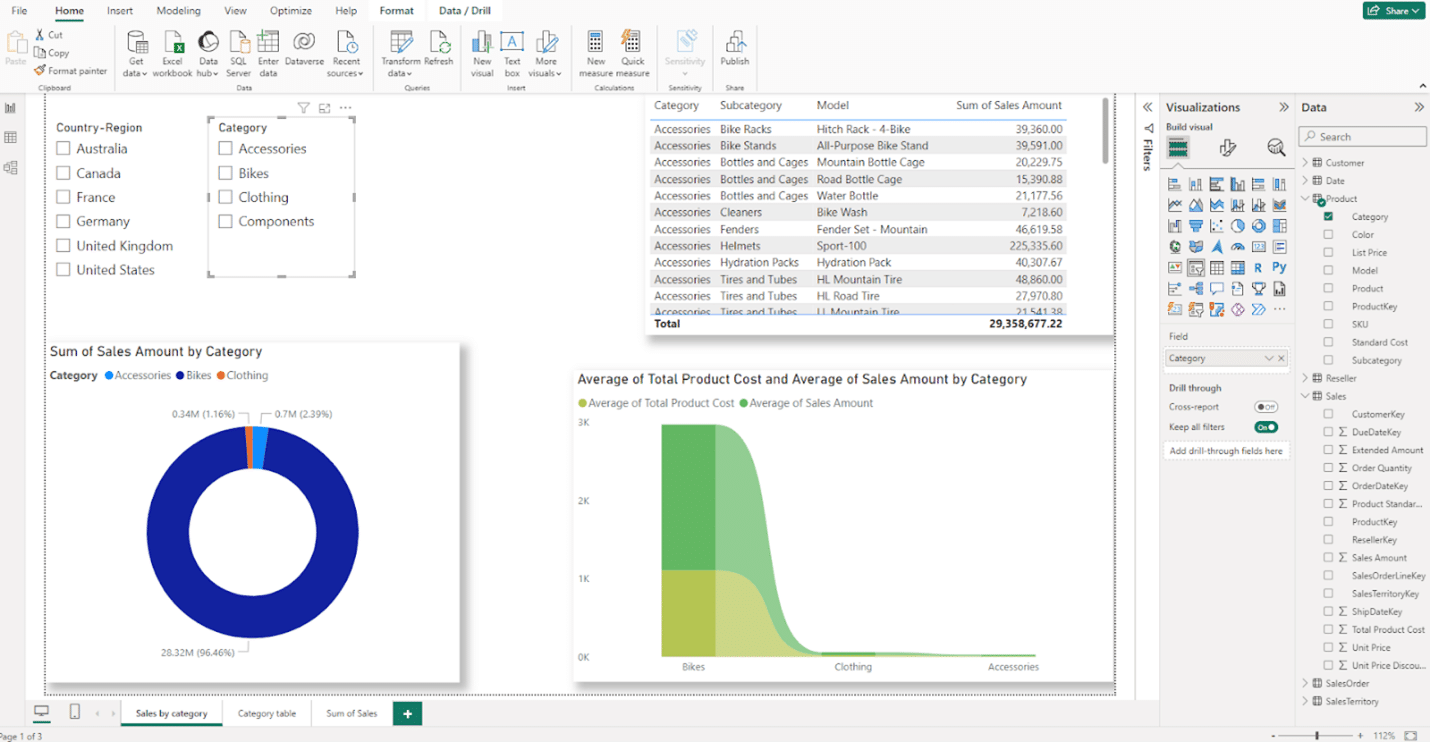Select the R script visual icon
This screenshot has height=742, width=1430.
click(1258, 266)
